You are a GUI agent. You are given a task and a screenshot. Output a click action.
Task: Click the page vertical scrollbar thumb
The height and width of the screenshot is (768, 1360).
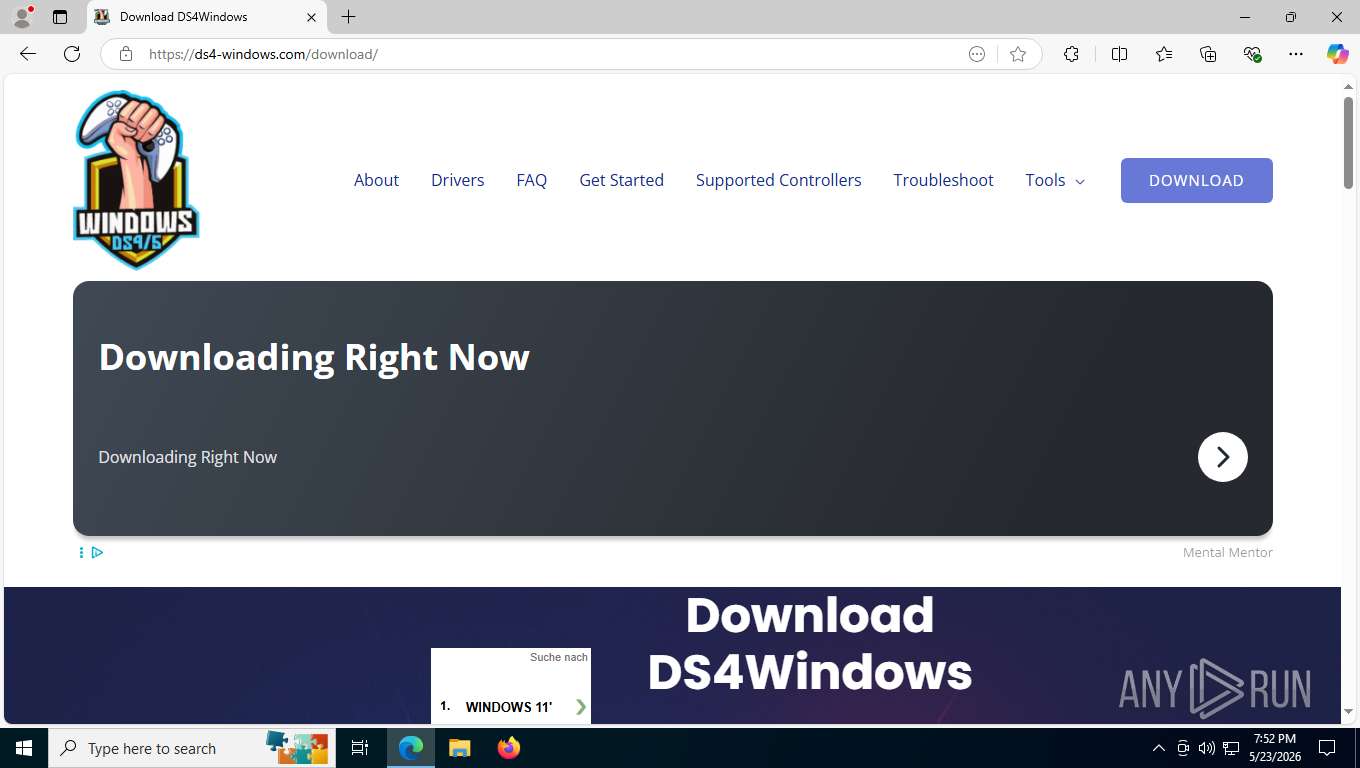coord(1348,142)
